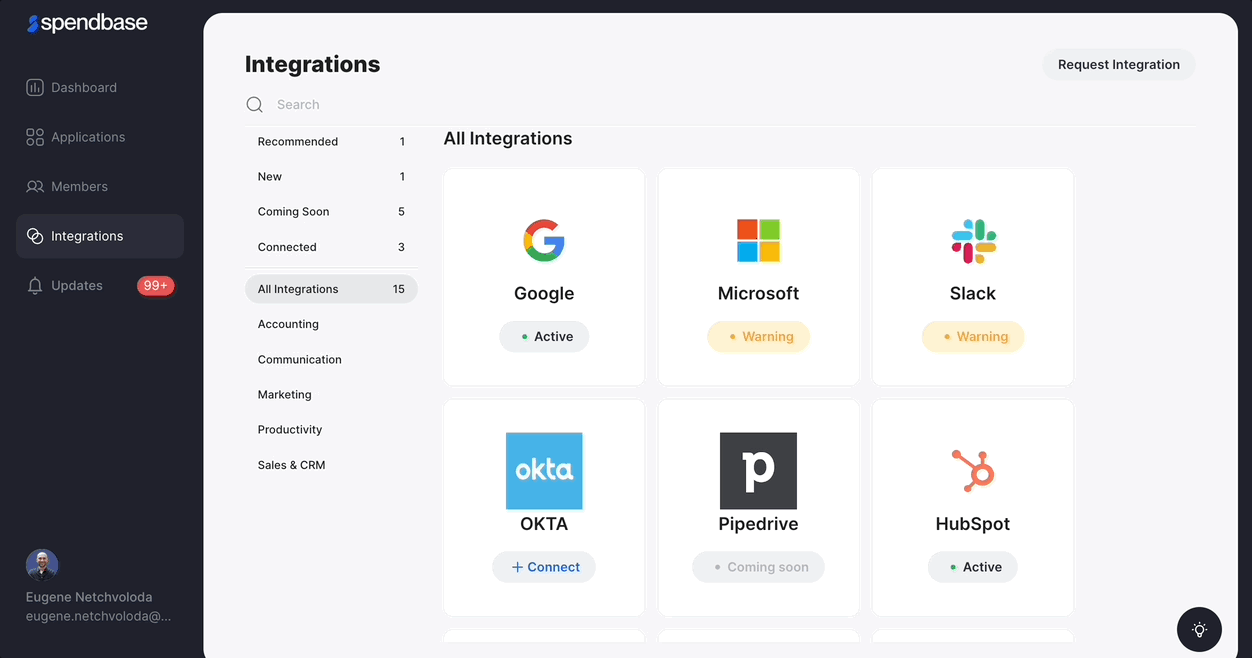Viewport: 1252px width, 658px height.
Task: Click the Request Integration button
Action: tap(1118, 65)
